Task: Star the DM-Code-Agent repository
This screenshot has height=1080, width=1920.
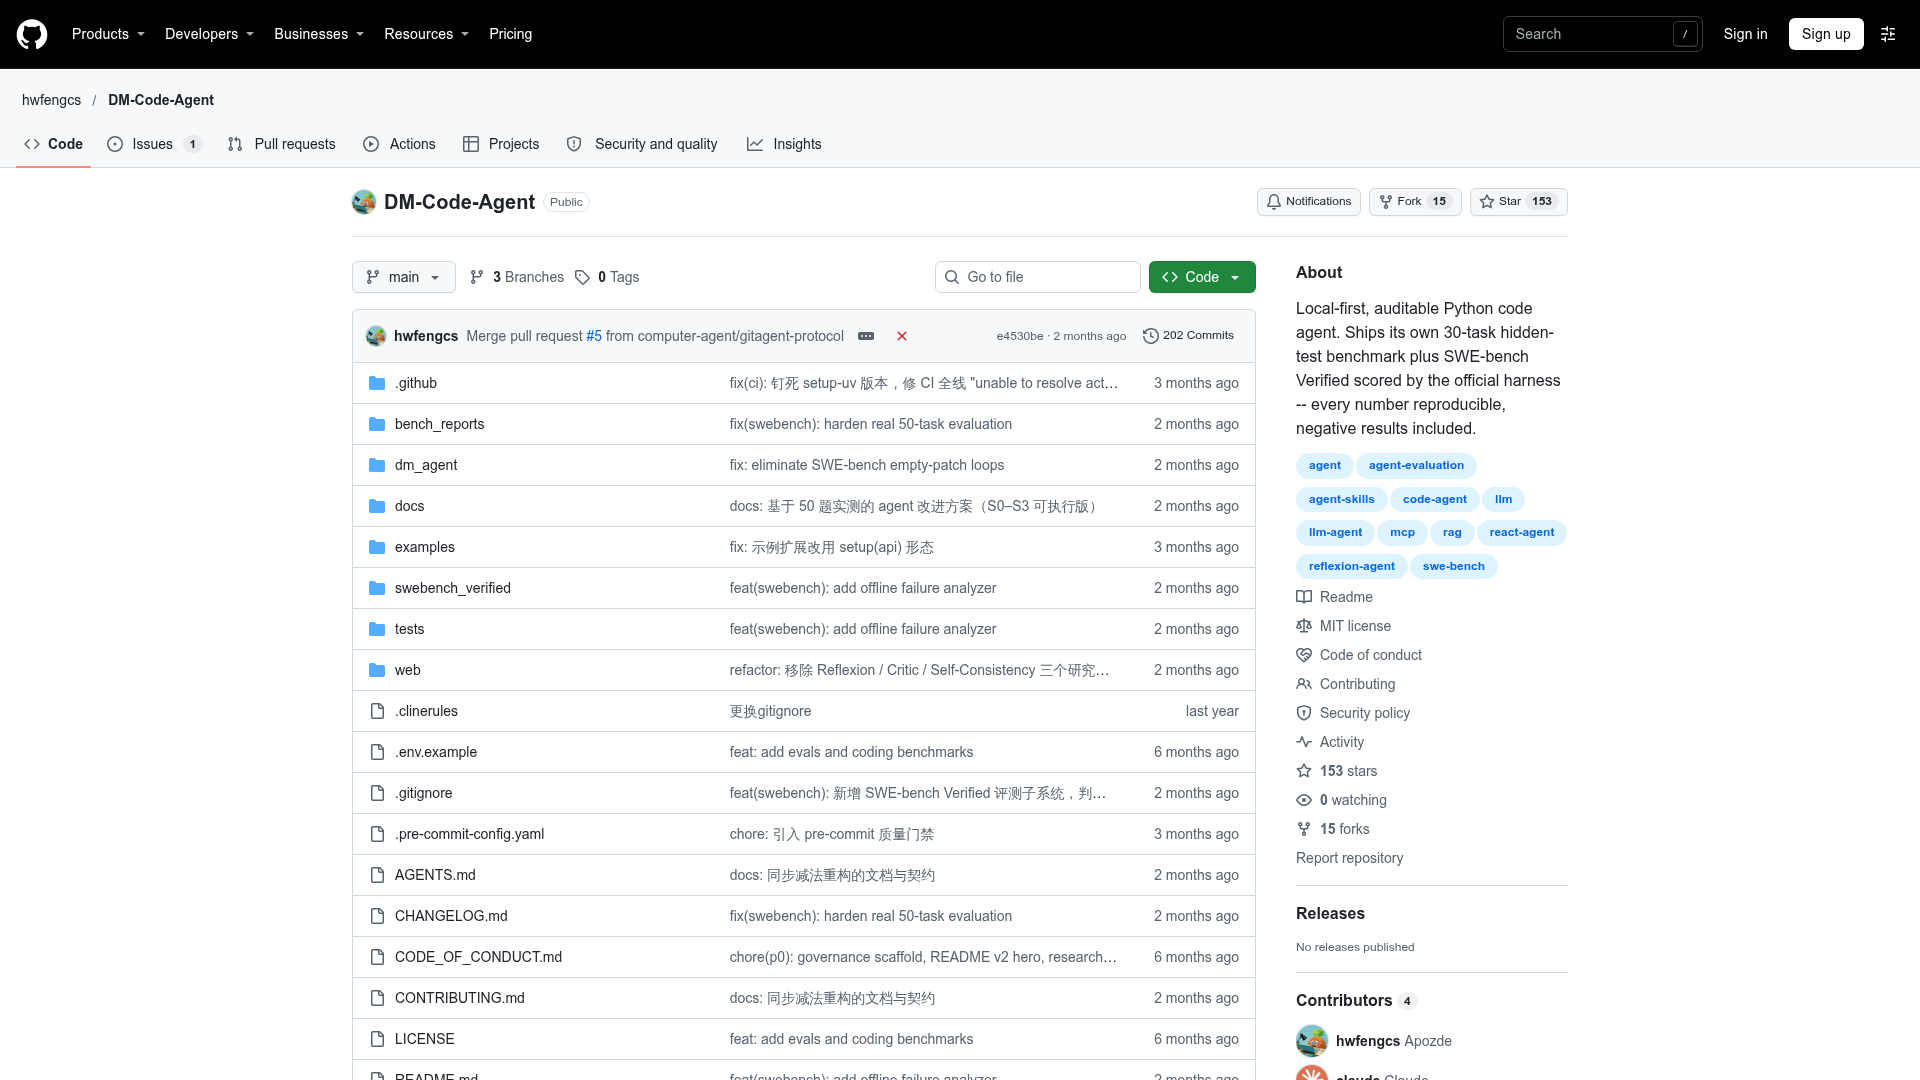Action: coord(1518,202)
